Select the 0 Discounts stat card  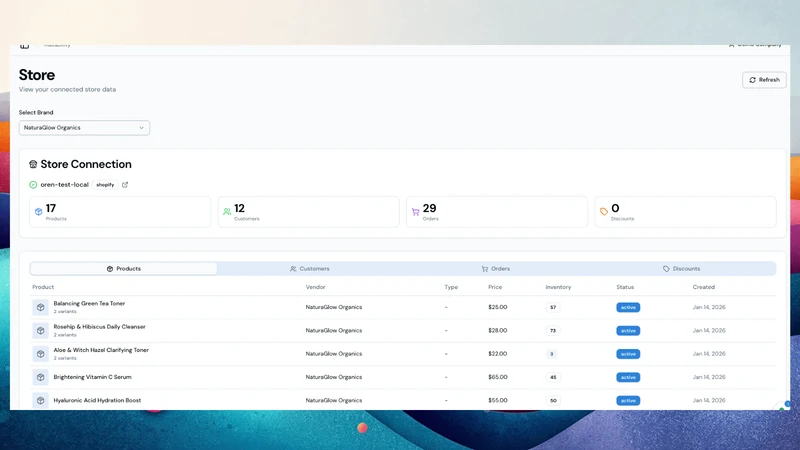click(x=685, y=212)
